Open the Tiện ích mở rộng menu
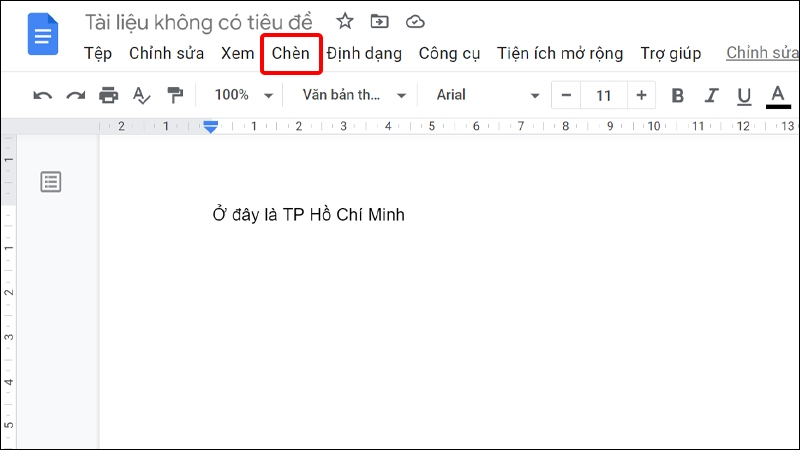This screenshot has height=450, width=800. (x=560, y=54)
